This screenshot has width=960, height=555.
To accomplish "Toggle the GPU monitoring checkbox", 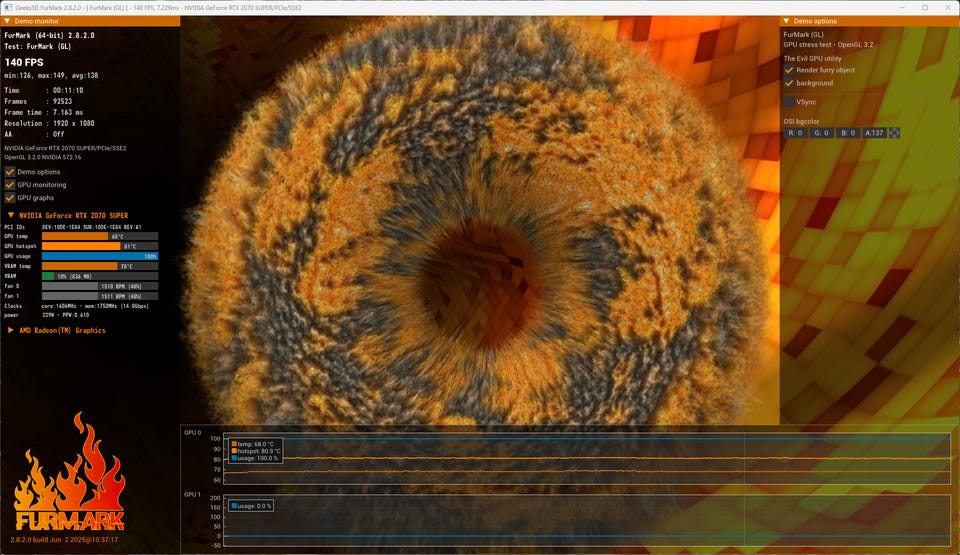I will 9,184.
